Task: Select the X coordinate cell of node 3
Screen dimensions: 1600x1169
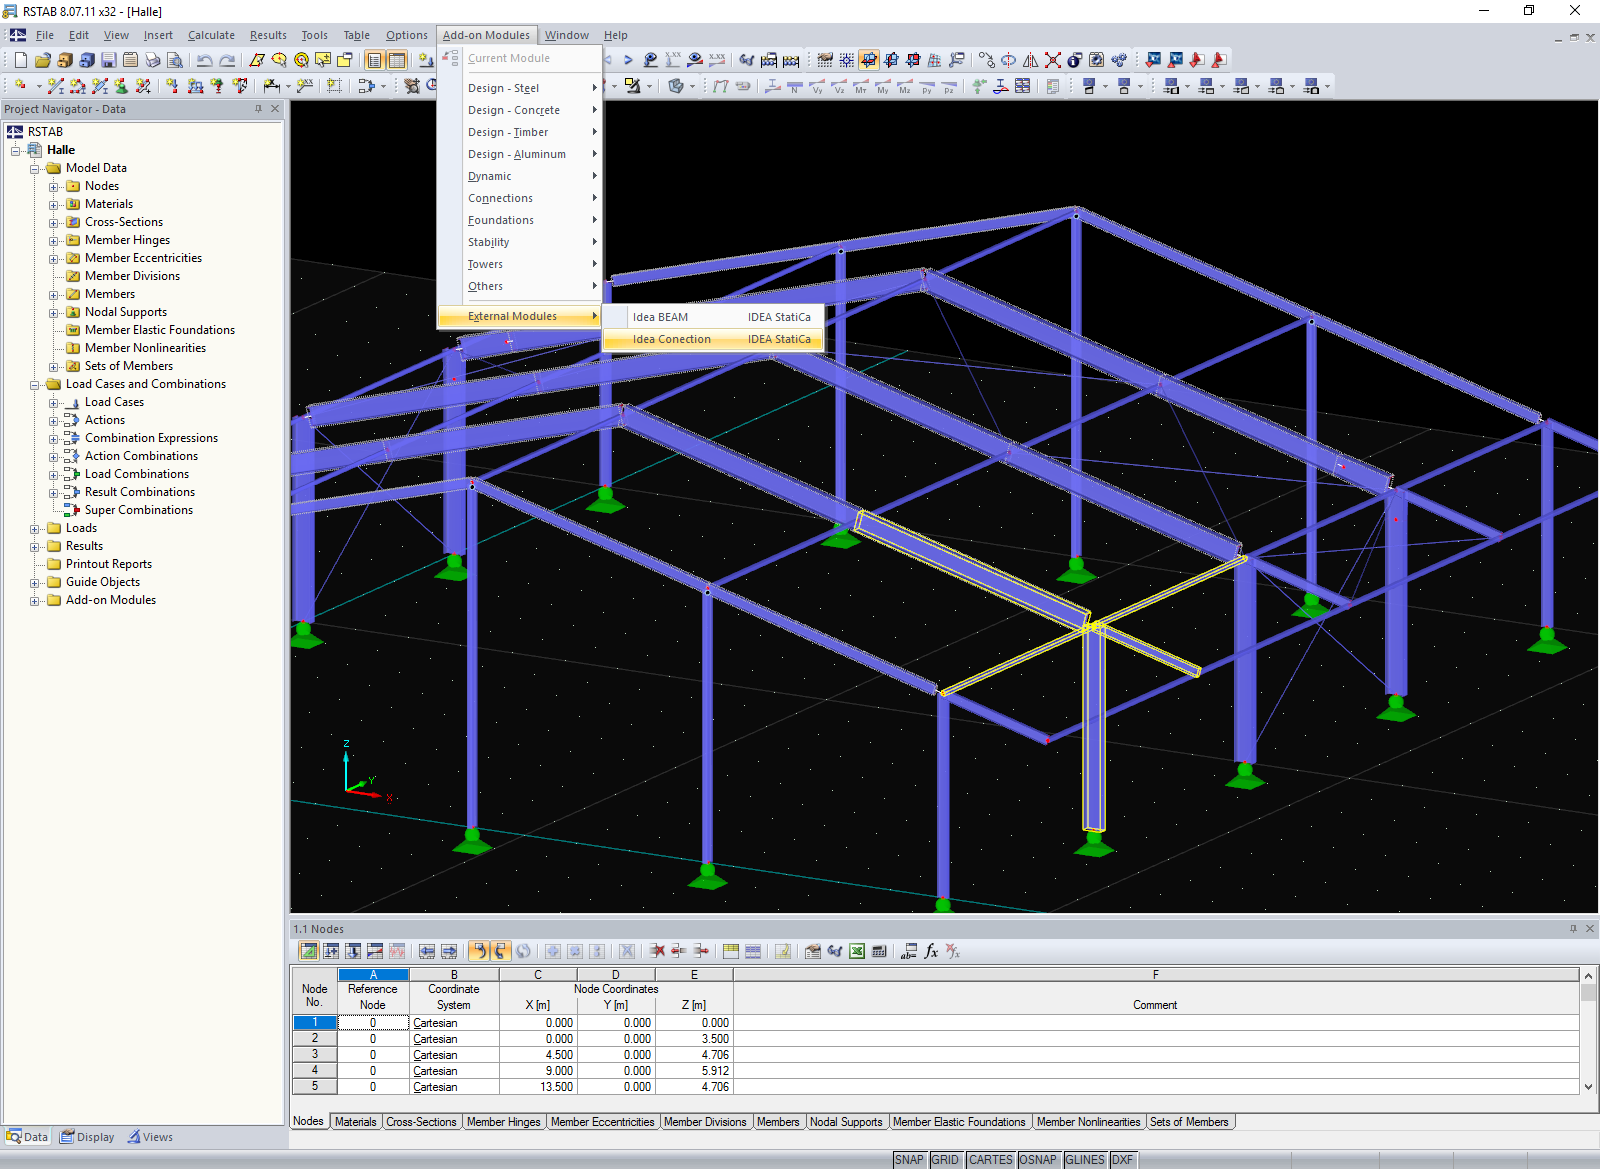Action: coord(538,1055)
